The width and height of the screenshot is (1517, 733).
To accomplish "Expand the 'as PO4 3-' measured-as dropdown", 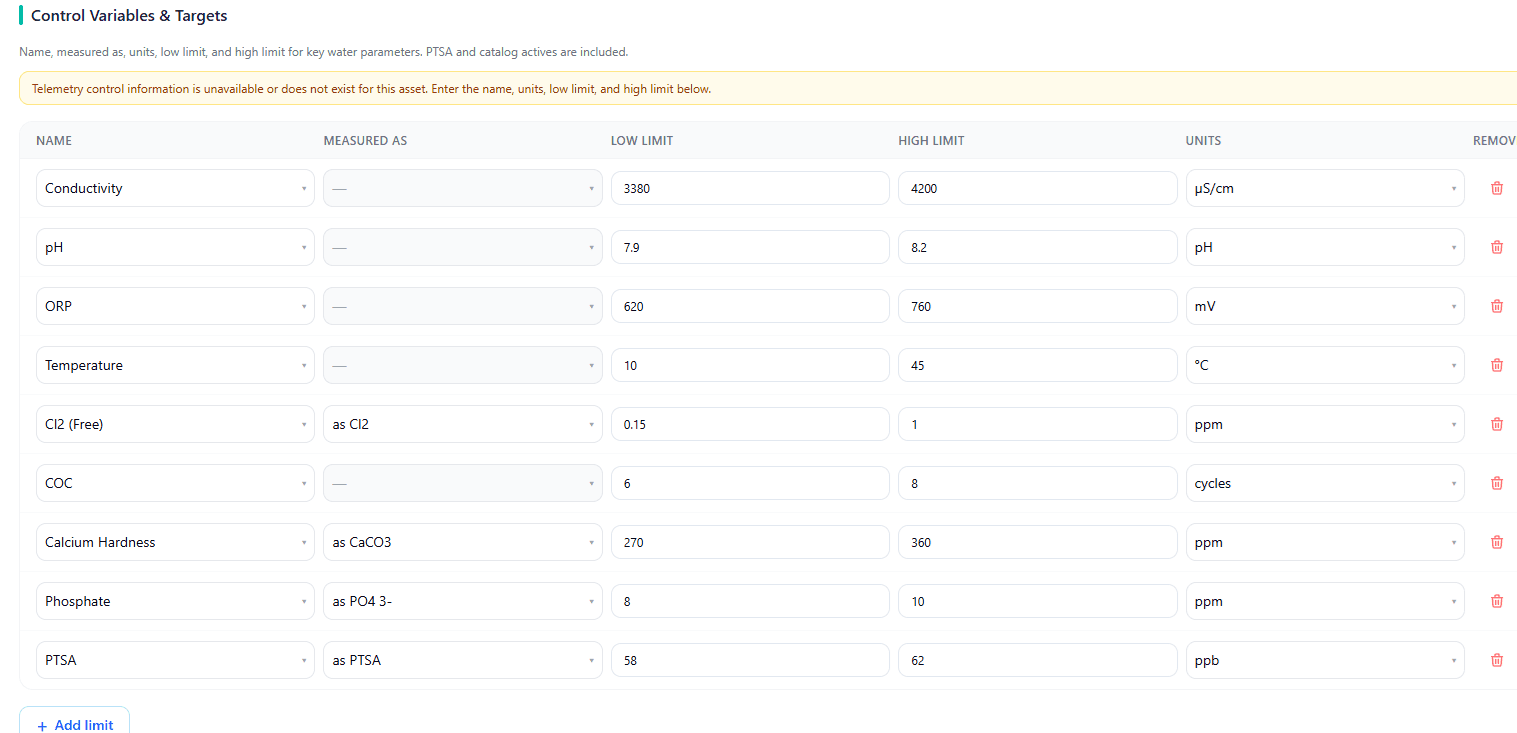I will 462,601.
